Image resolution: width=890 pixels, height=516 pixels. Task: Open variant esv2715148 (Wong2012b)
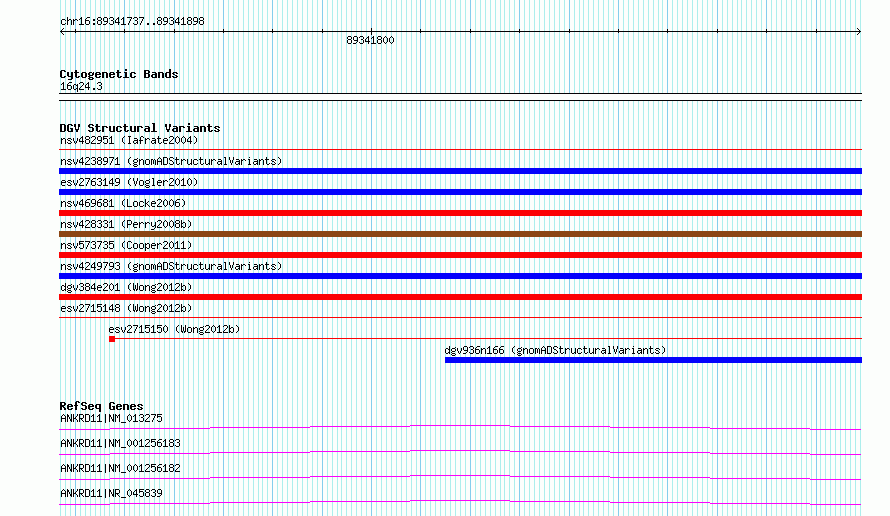[126, 308]
